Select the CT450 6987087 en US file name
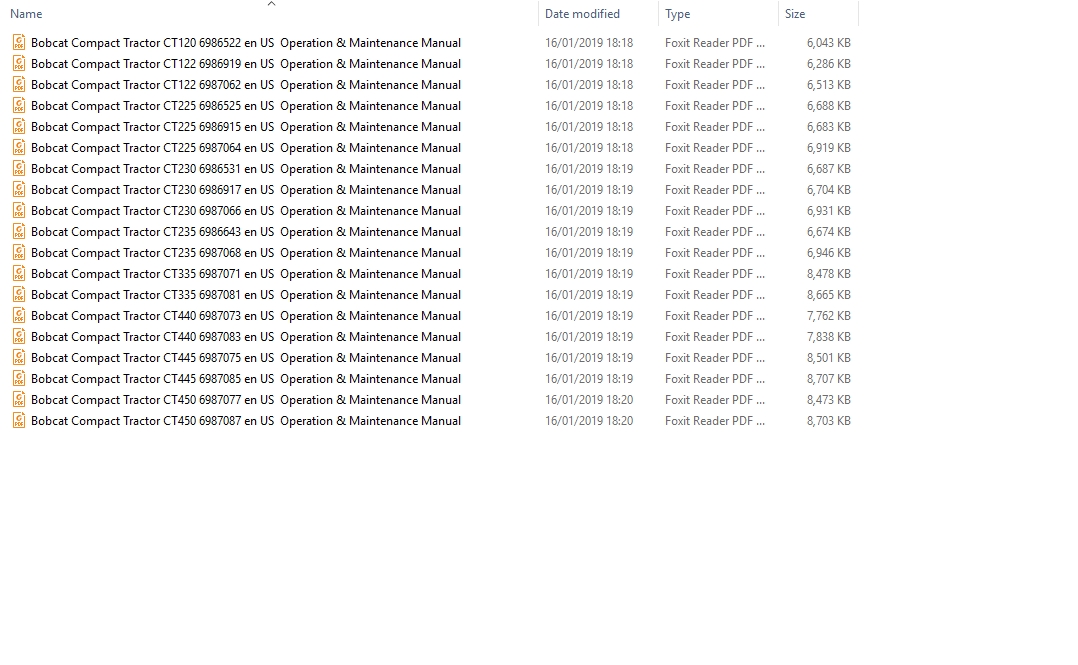 (x=246, y=420)
